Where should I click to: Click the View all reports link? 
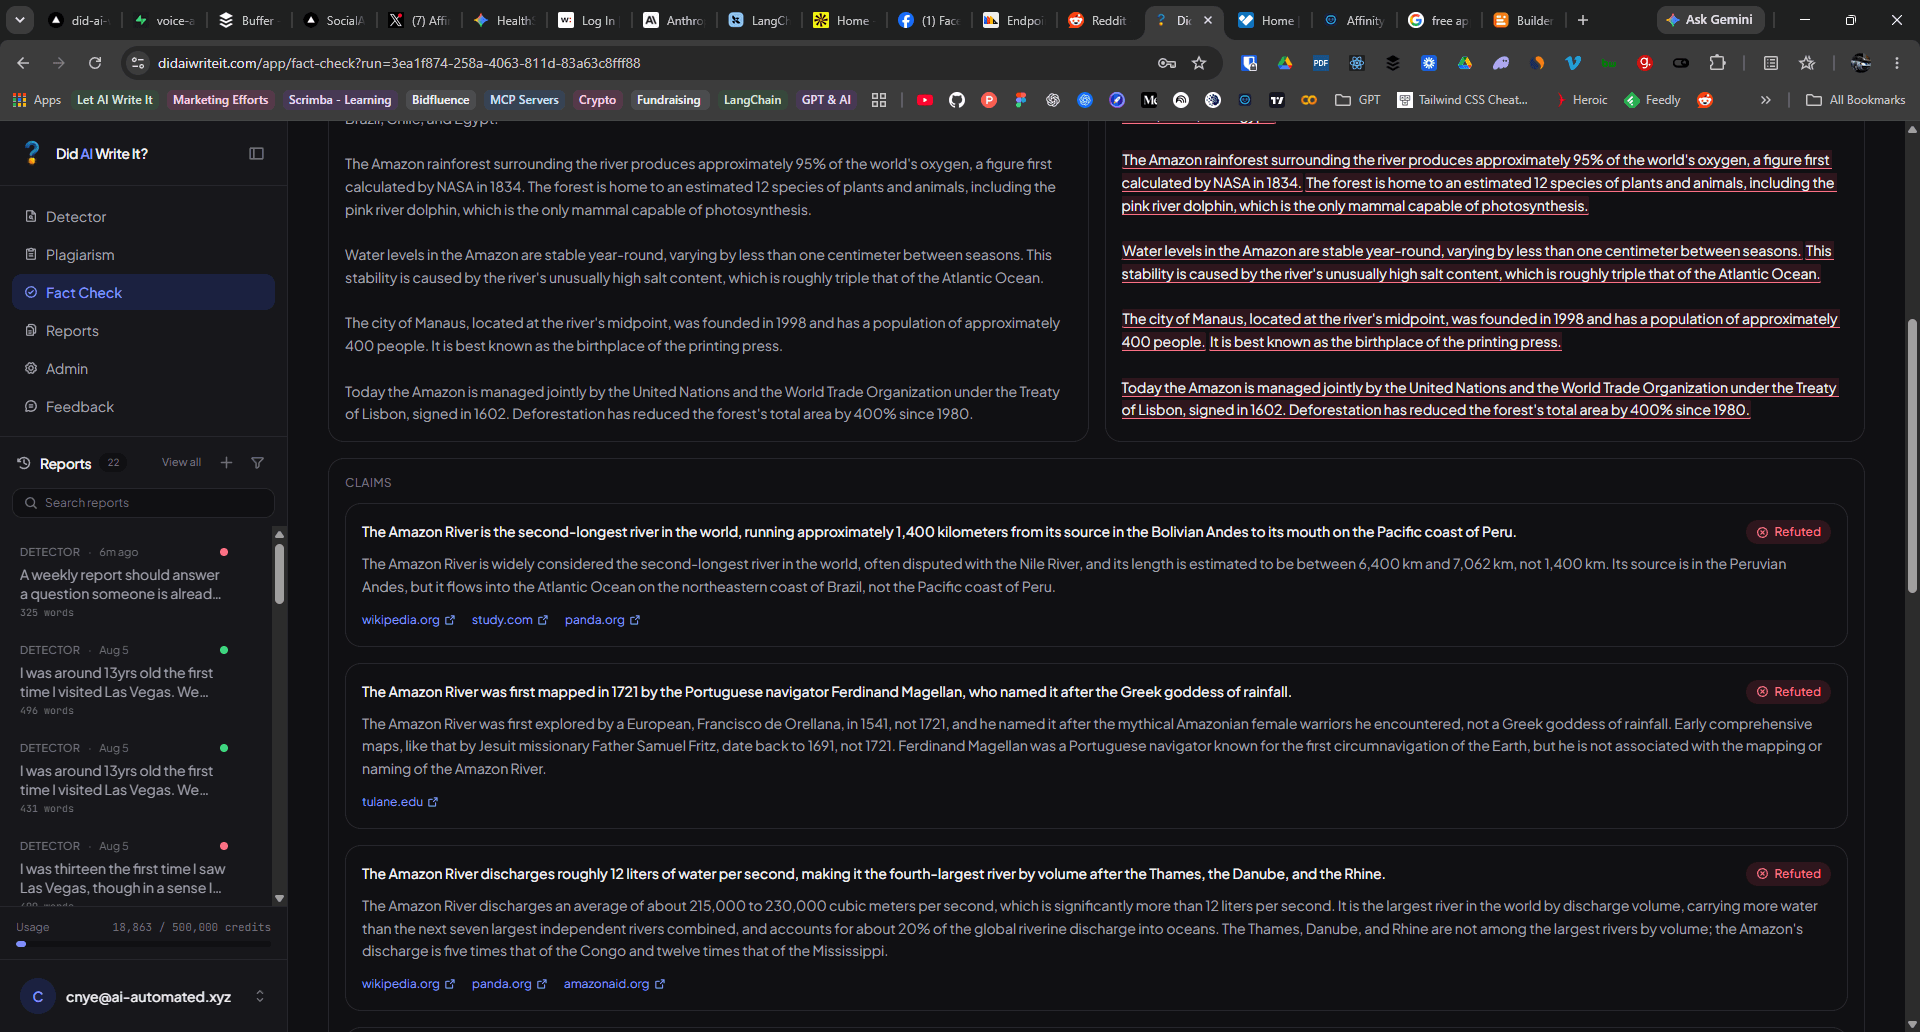click(x=181, y=462)
